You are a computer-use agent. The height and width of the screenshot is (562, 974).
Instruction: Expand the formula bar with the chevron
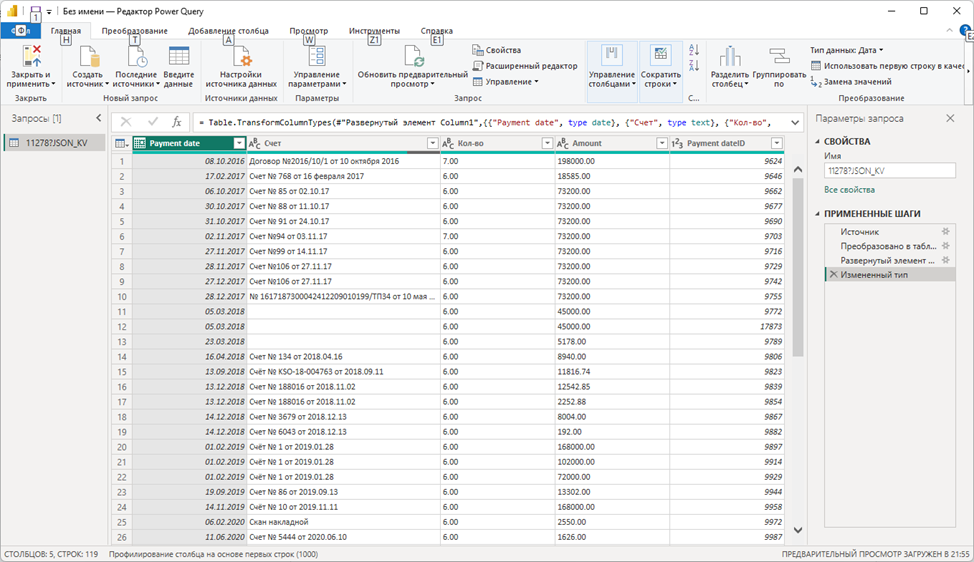(x=794, y=122)
